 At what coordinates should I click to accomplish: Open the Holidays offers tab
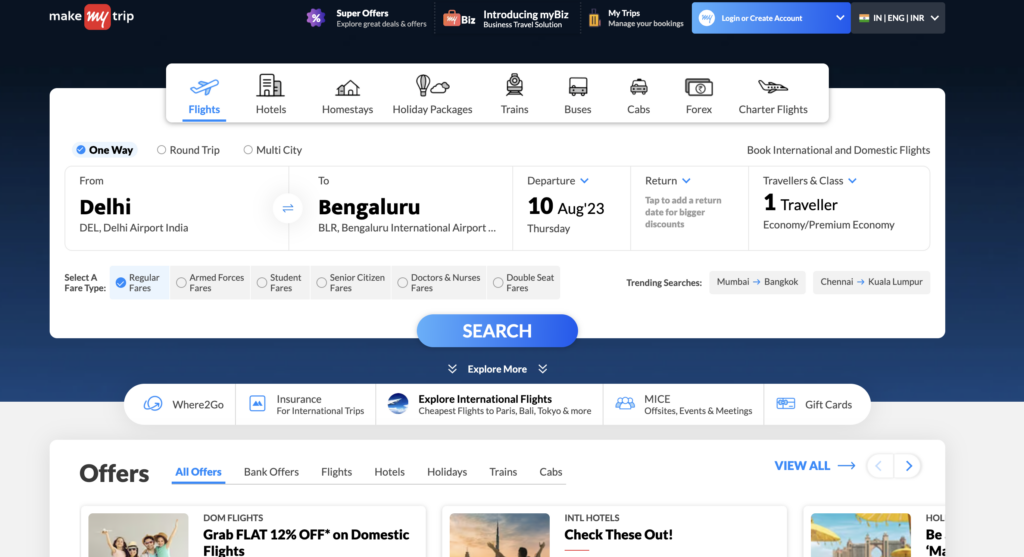(447, 472)
